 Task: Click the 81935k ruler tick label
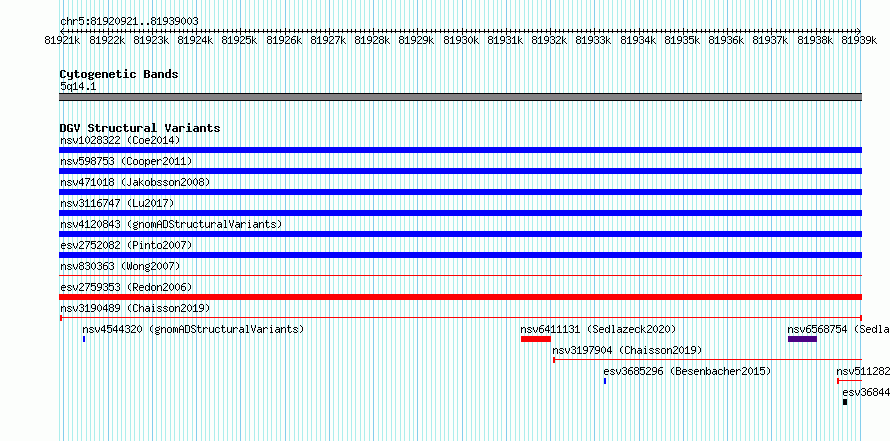(x=683, y=40)
